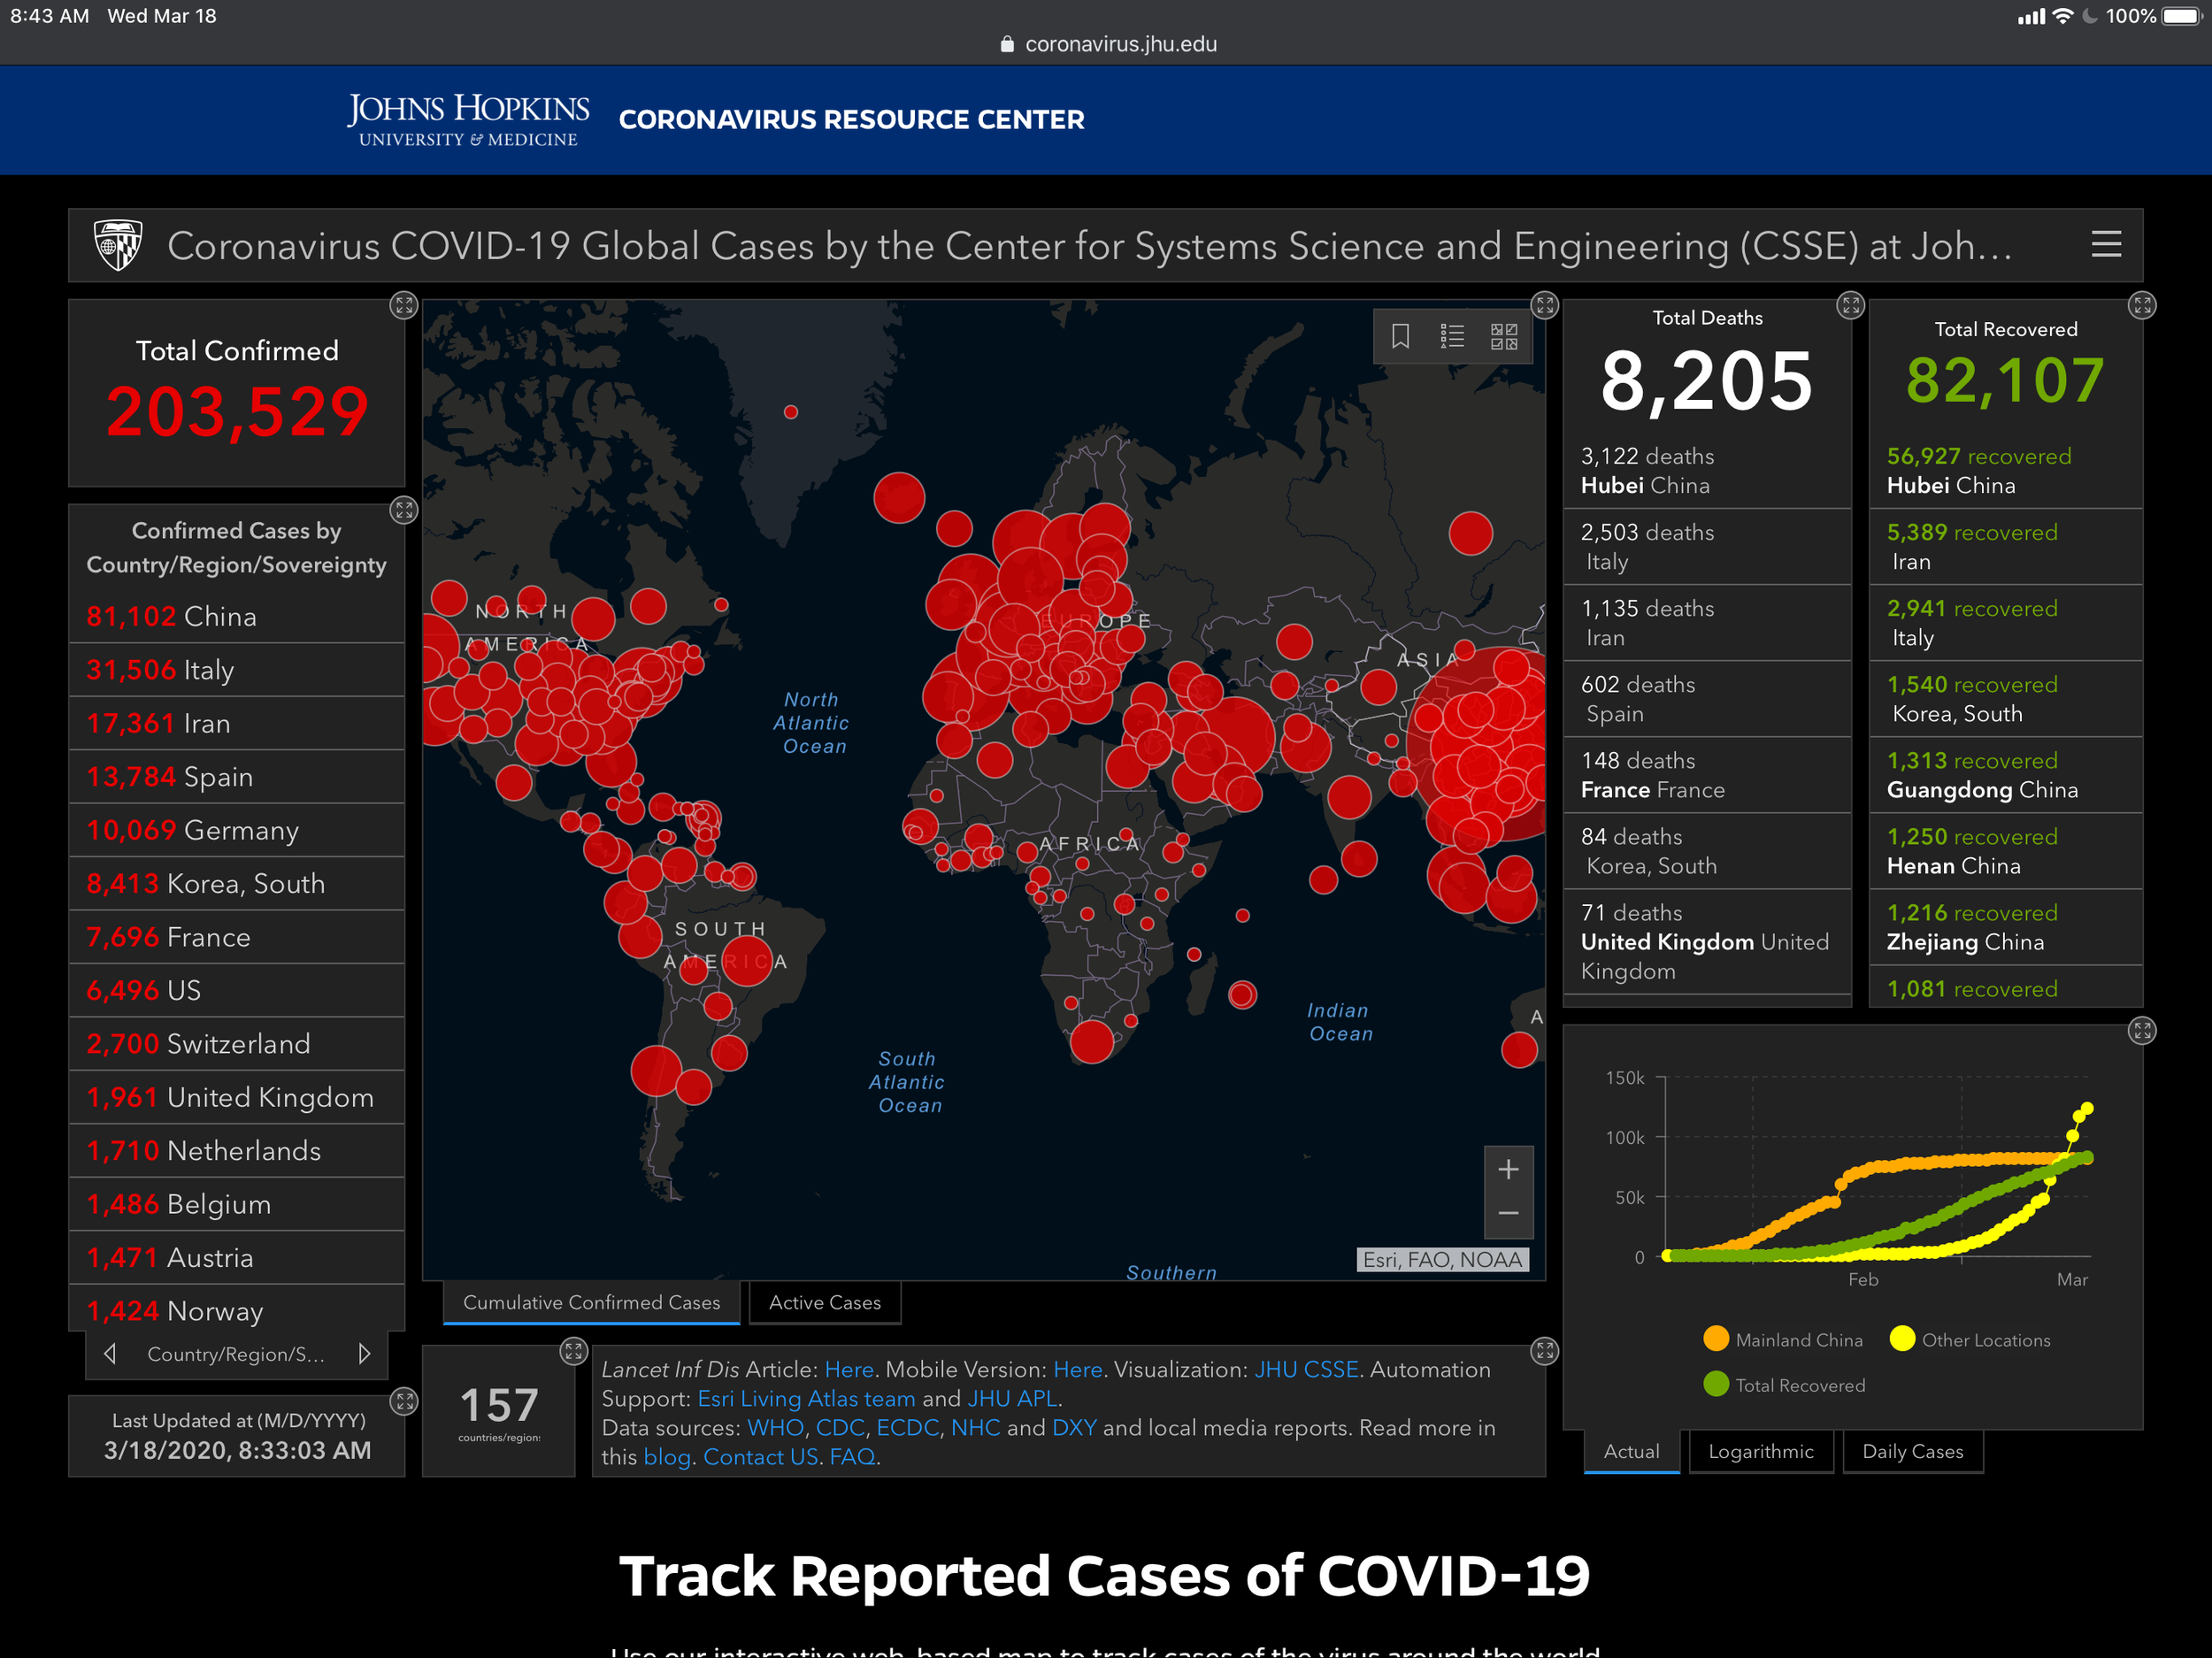Toggle Mainland China series in chart legend
2212x1658 pixels.
click(x=1783, y=1339)
